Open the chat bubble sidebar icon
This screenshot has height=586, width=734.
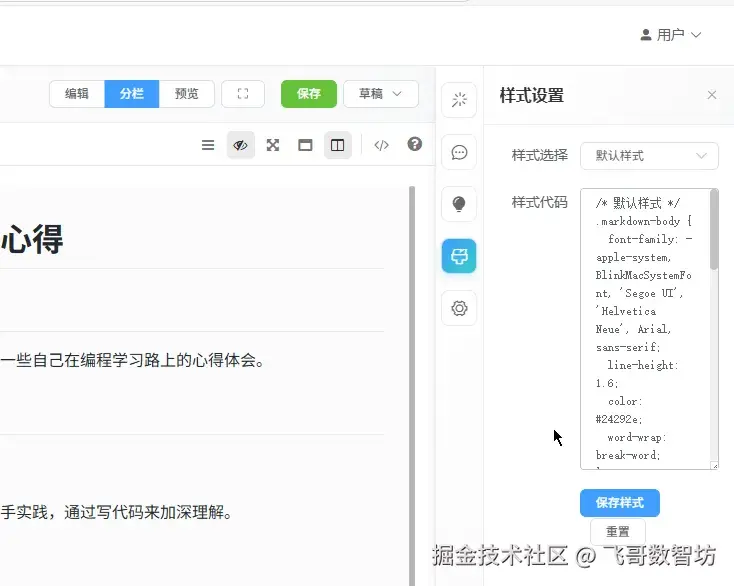(x=459, y=152)
